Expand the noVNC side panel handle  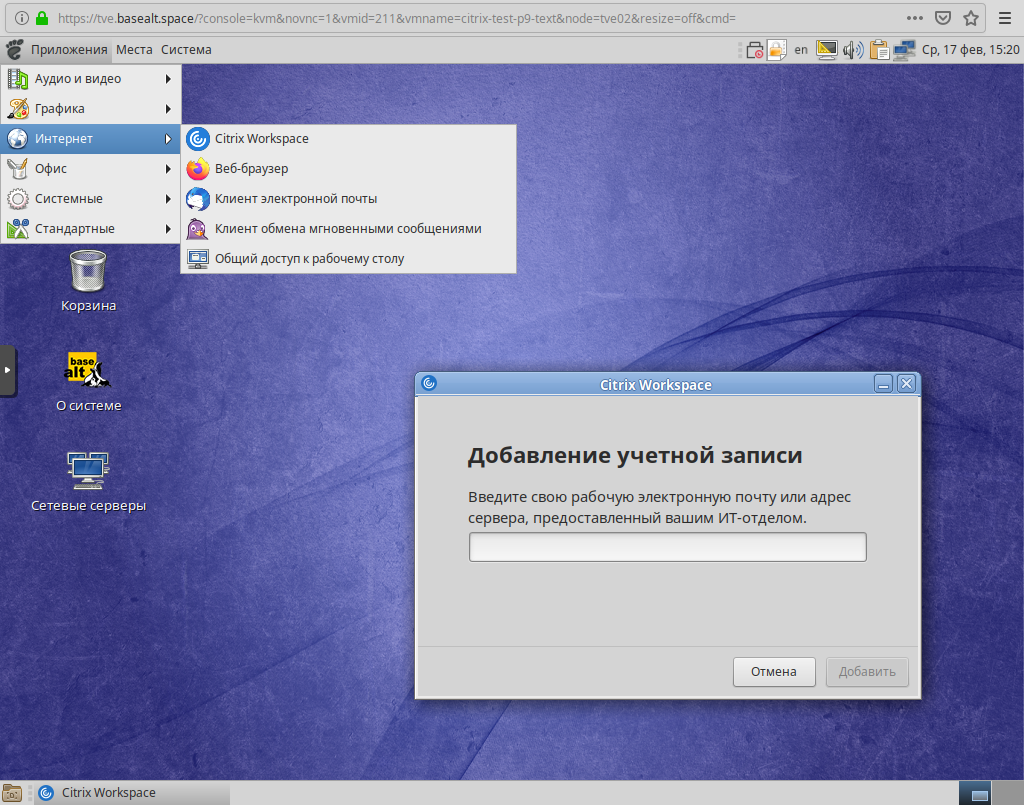pos(8,370)
